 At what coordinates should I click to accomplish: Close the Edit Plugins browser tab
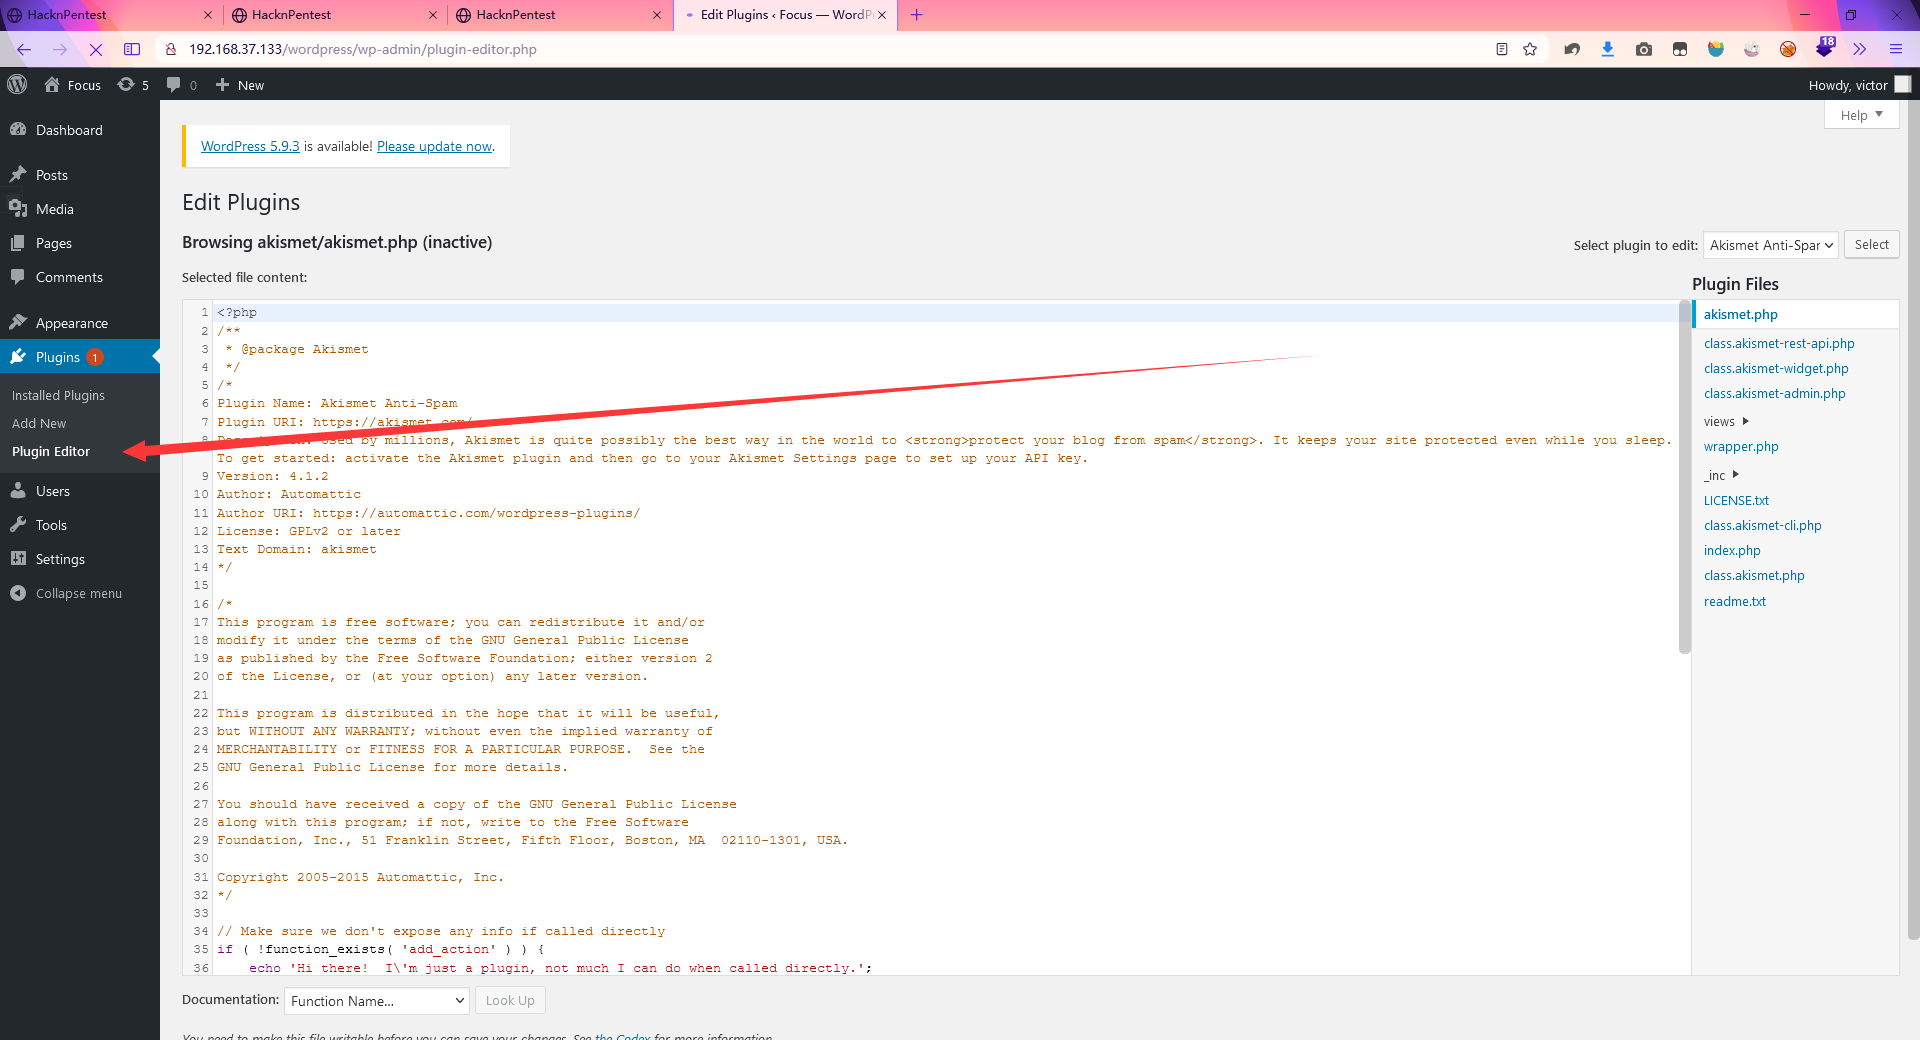click(882, 15)
